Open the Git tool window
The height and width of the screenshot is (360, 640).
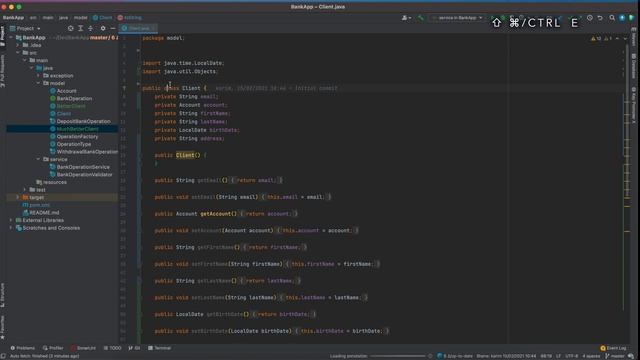(134, 348)
